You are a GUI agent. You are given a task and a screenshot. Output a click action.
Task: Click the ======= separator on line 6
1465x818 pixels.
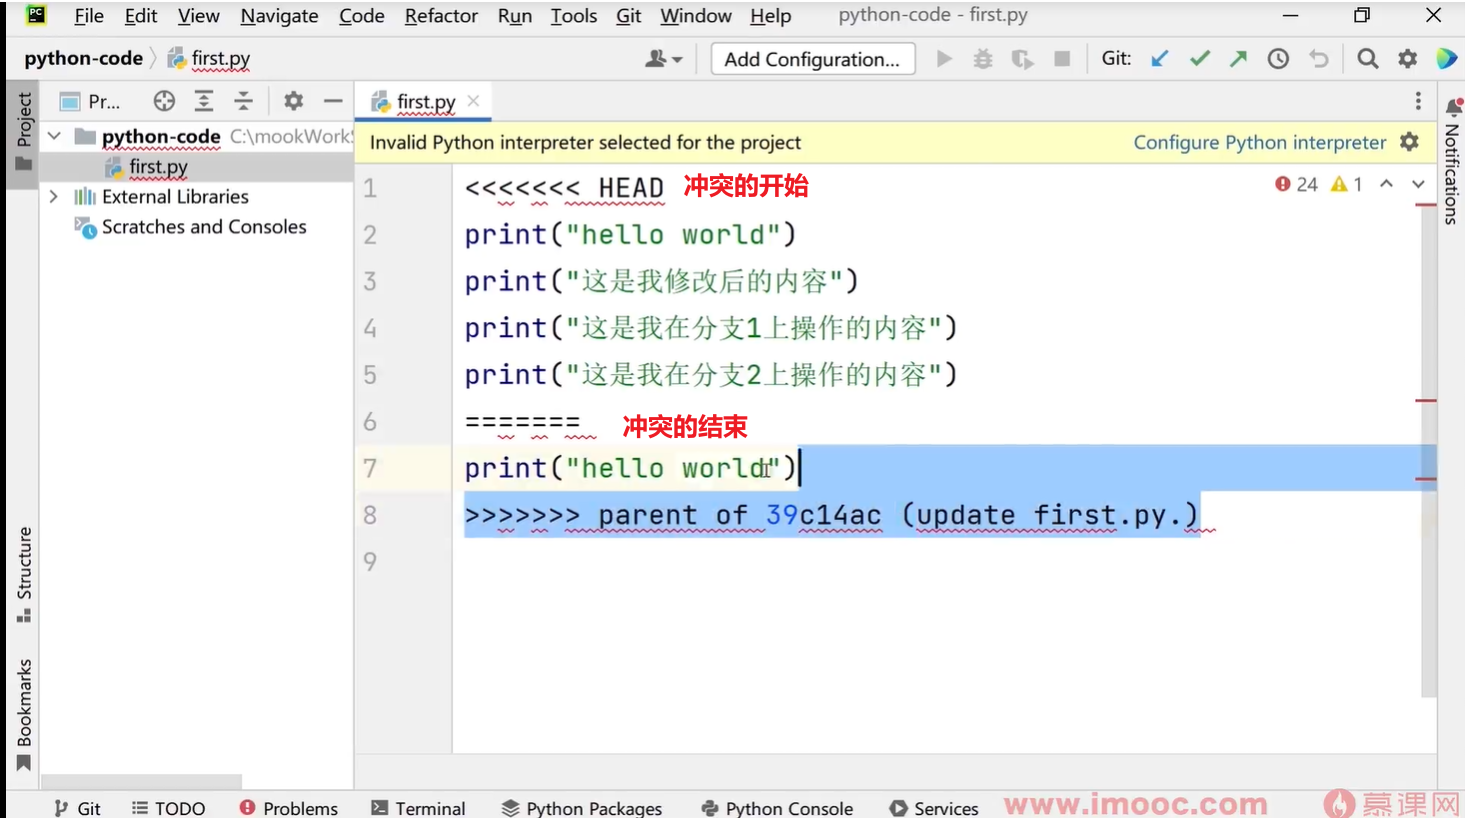click(523, 422)
